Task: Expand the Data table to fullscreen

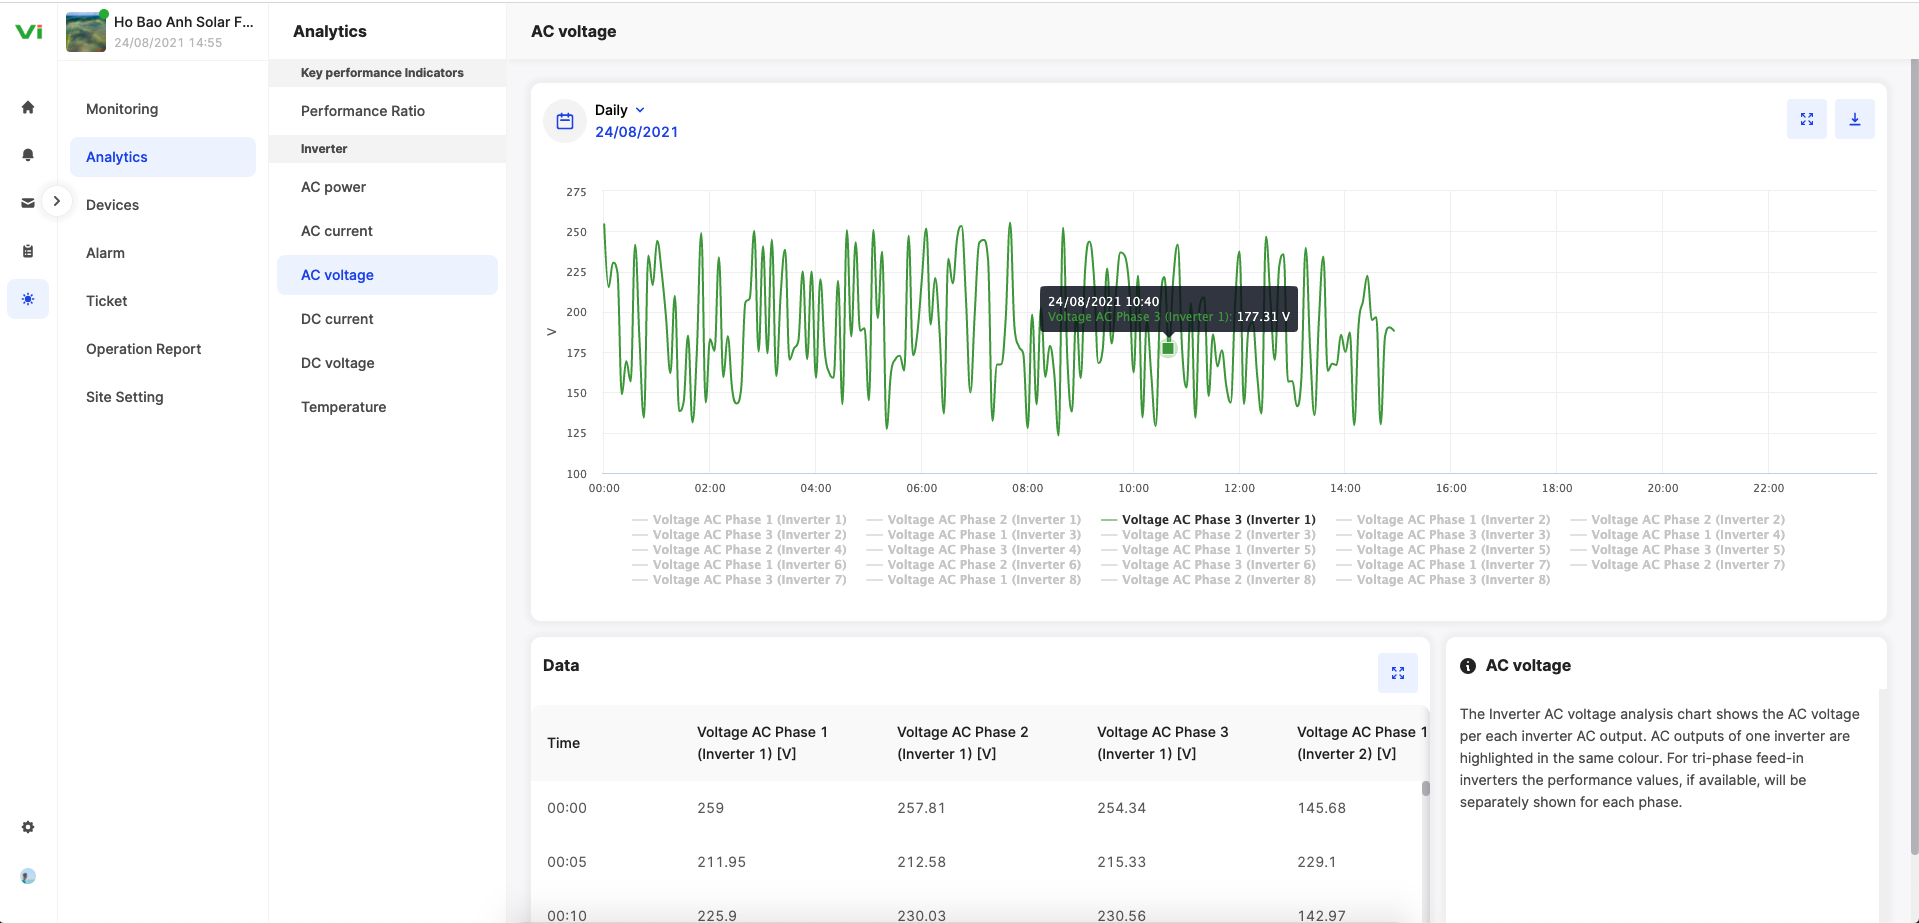Action: (1397, 673)
